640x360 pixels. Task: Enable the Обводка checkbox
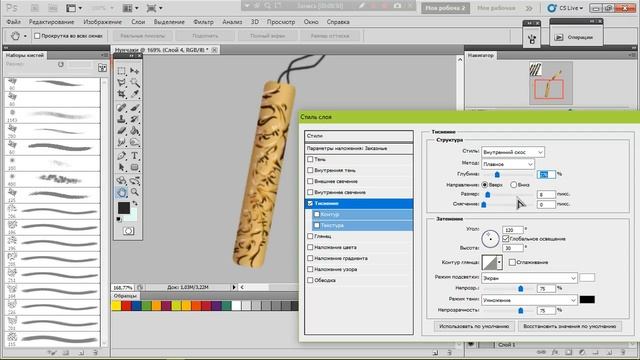(x=310, y=280)
